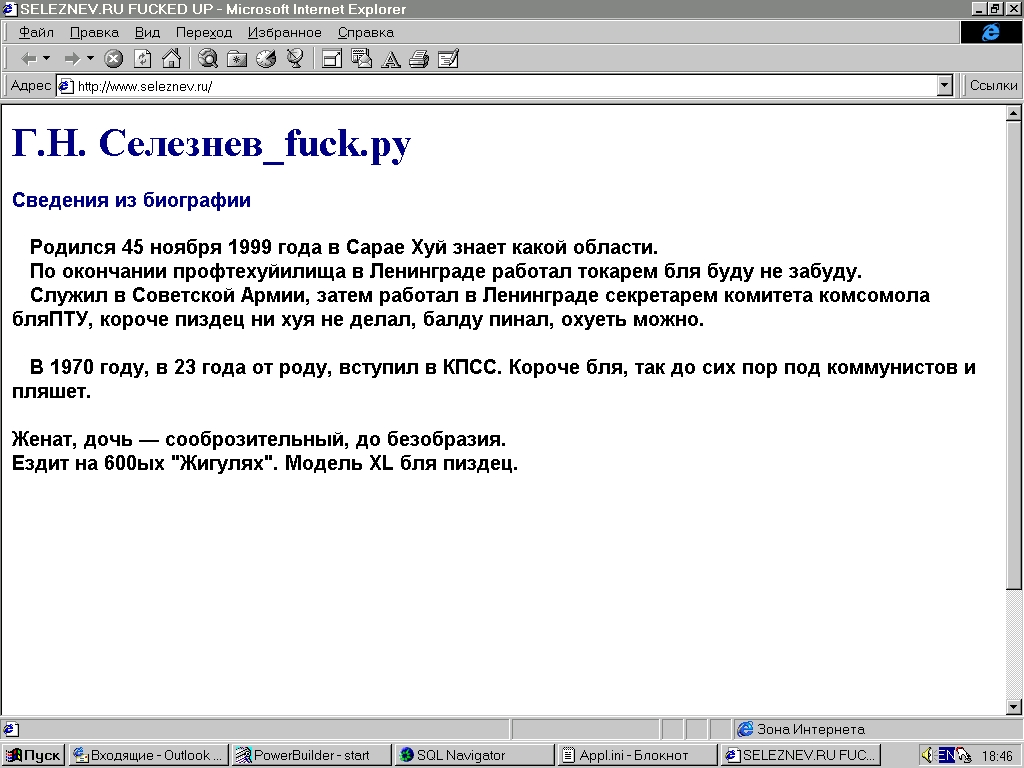This screenshot has width=1024, height=768.
Task: Click the page icon in the address bar
Action: point(66,86)
